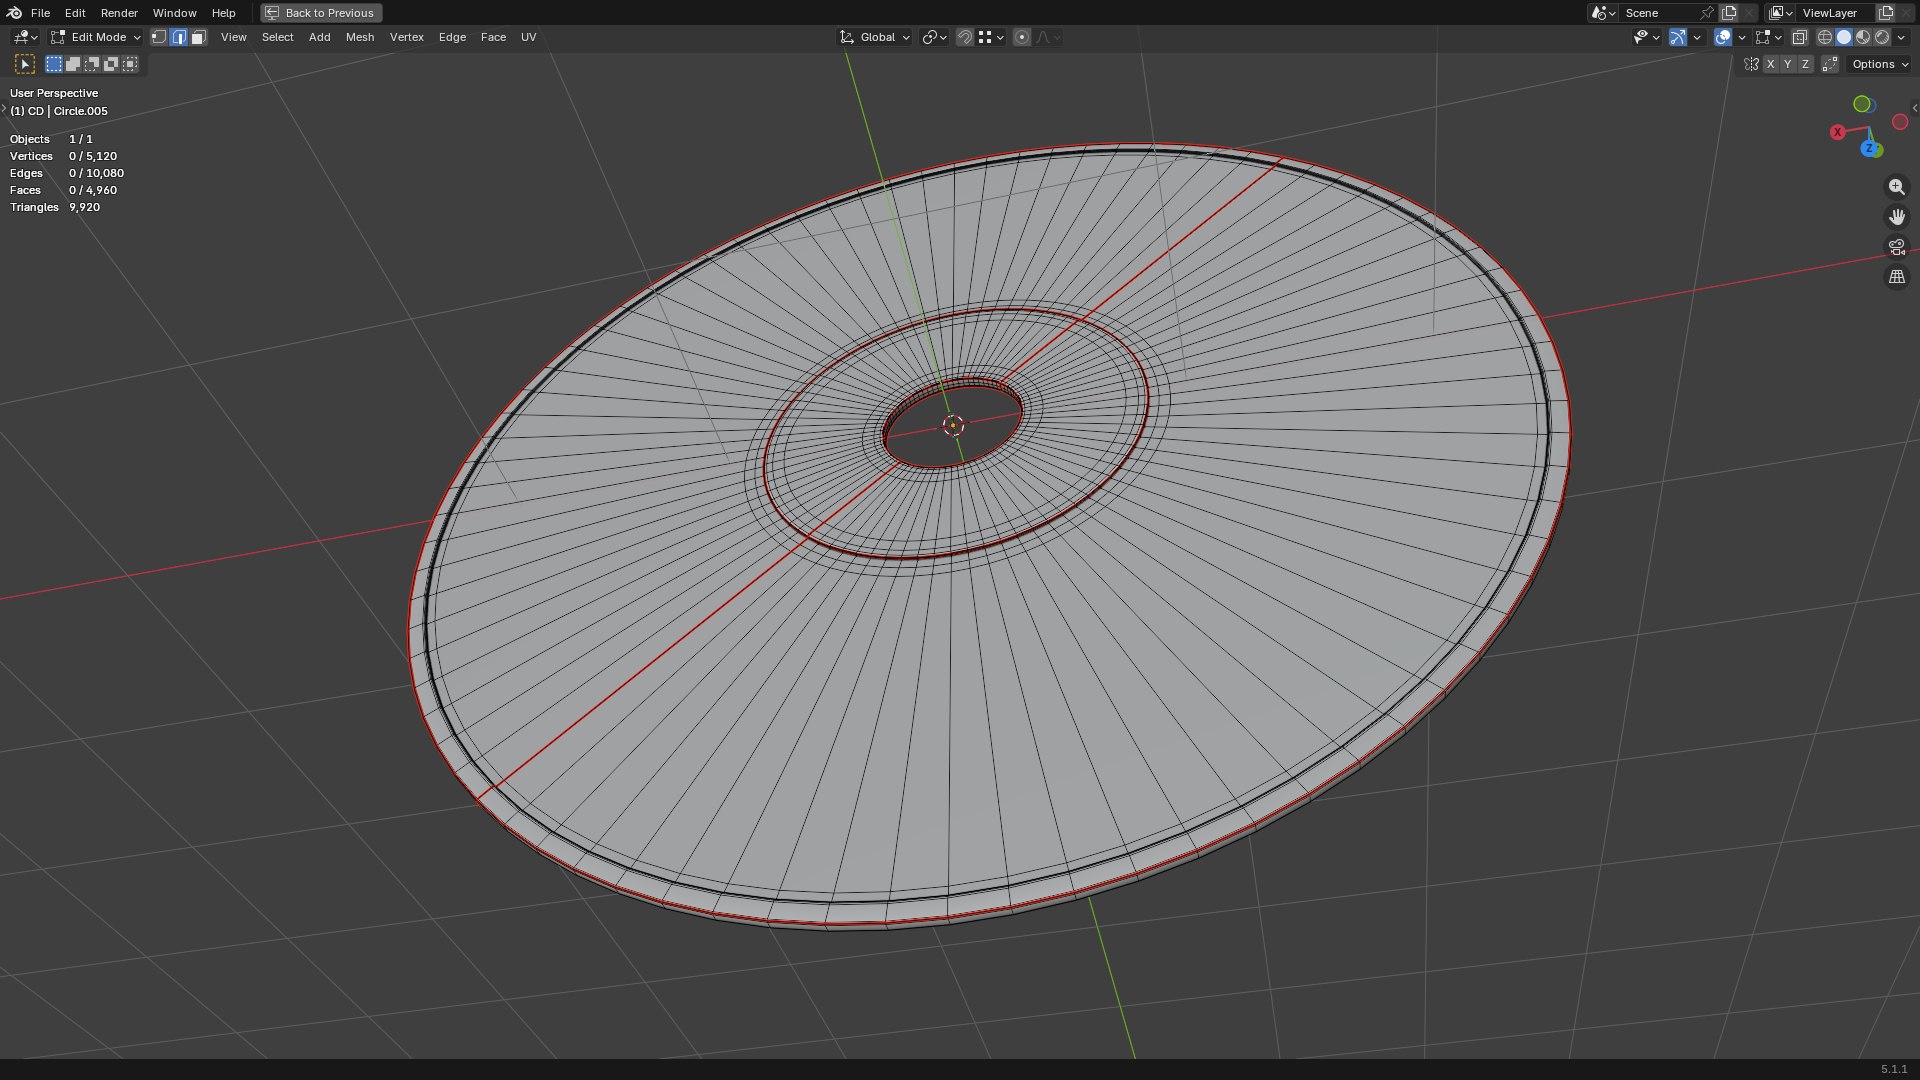This screenshot has height=1080, width=1920.
Task: Switch perspective/orthographic grid icon
Action: point(1896,277)
